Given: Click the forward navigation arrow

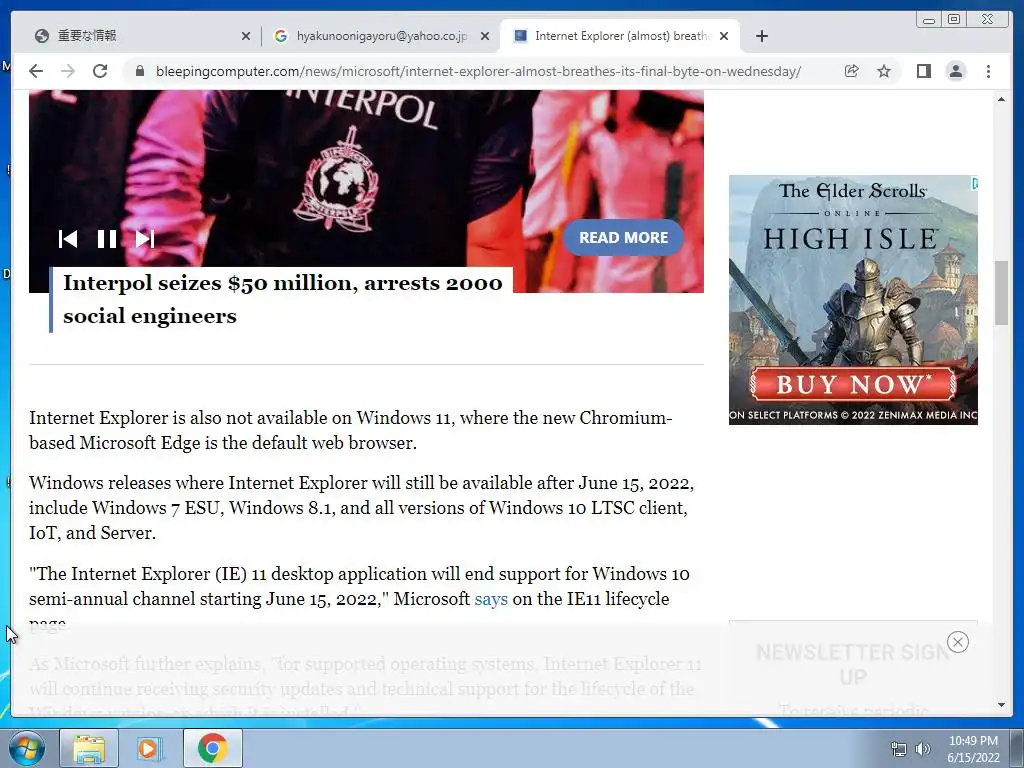Looking at the screenshot, I should 68,71.
